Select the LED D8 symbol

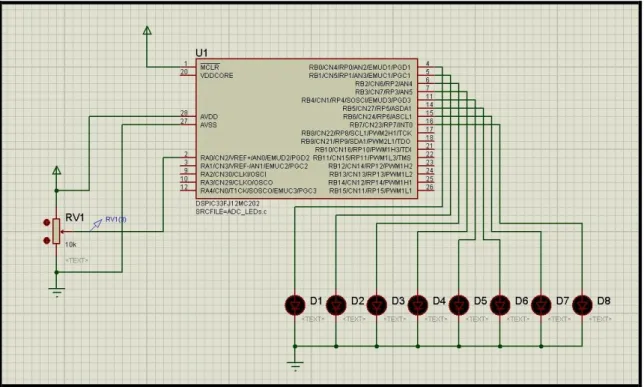[582, 305]
